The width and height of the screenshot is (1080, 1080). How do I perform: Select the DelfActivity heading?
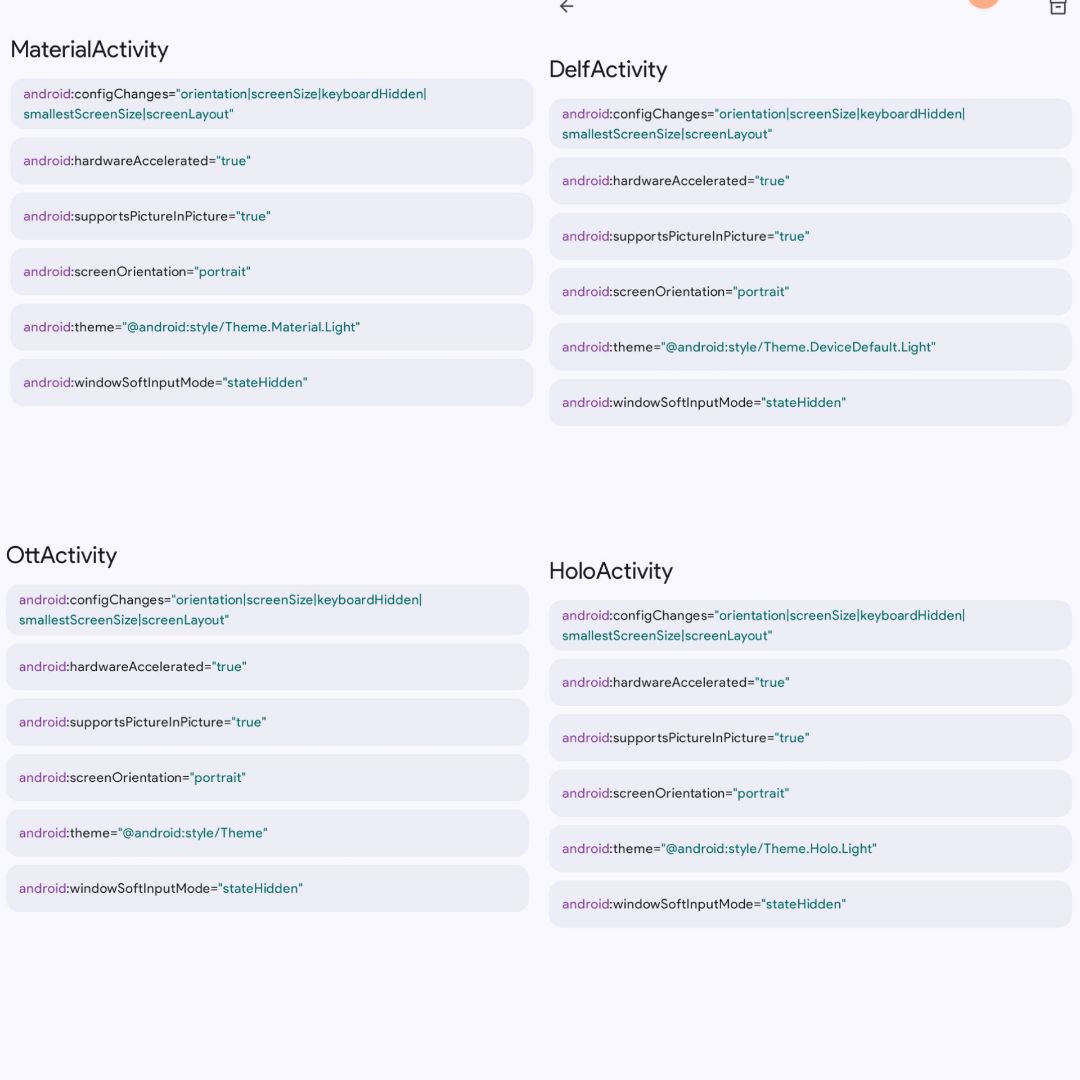(608, 69)
